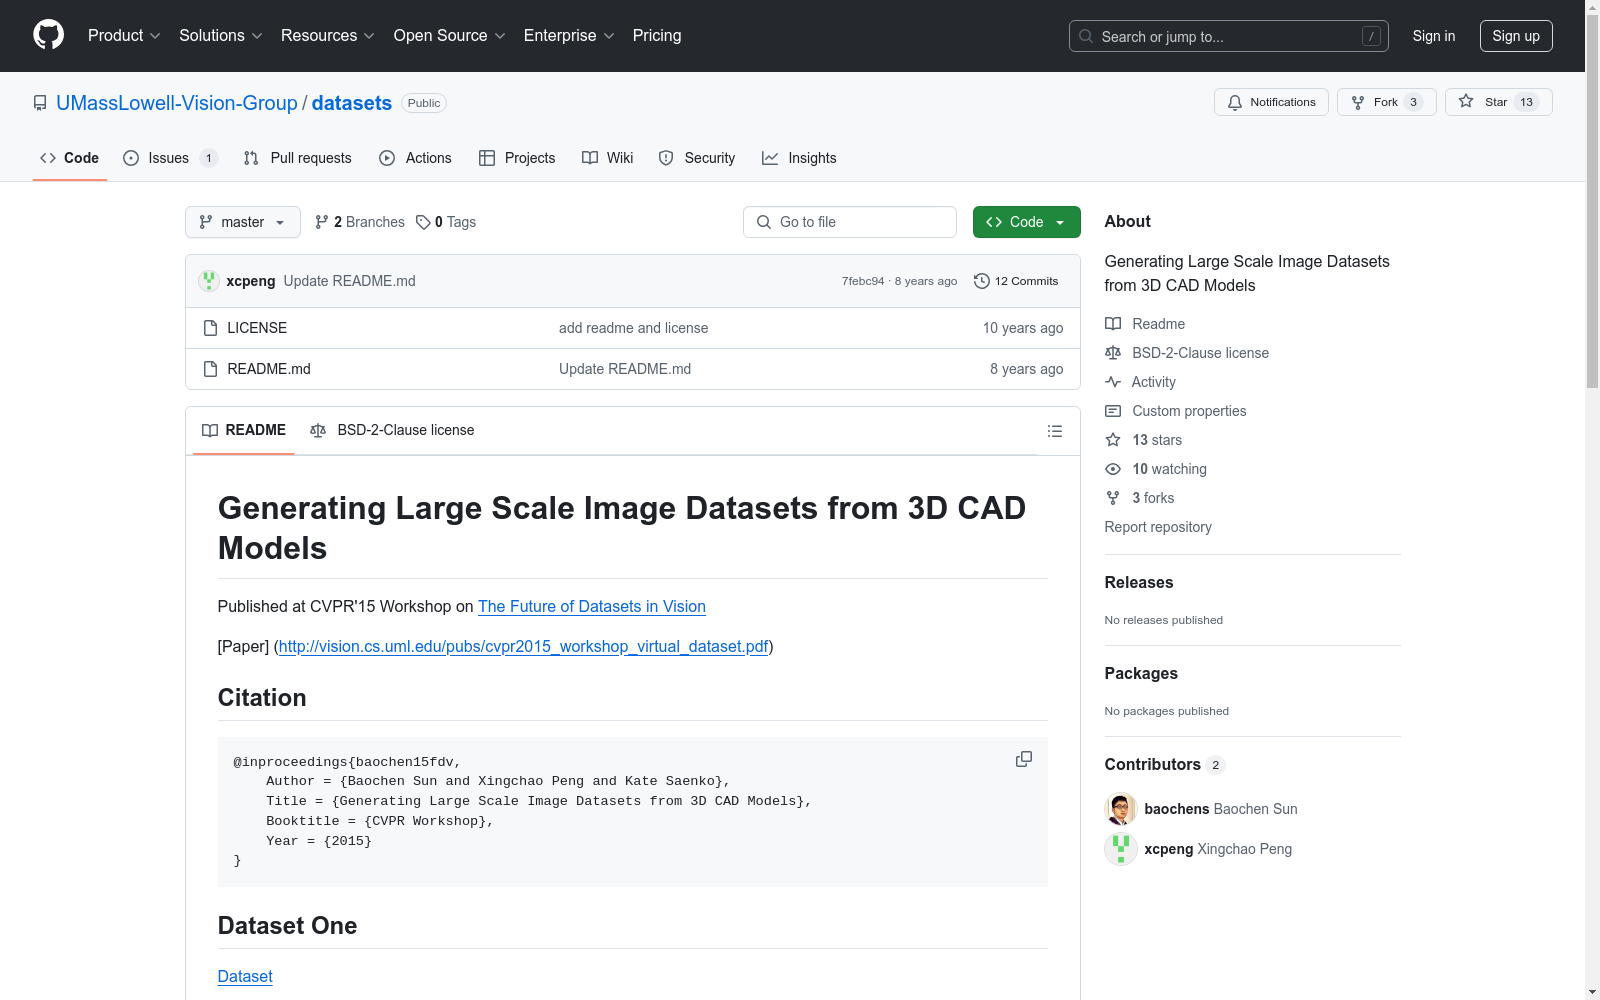Viewport: 1600px width, 1000px height.
Task: Click the commit history clock icon
Action: (982, 281)
